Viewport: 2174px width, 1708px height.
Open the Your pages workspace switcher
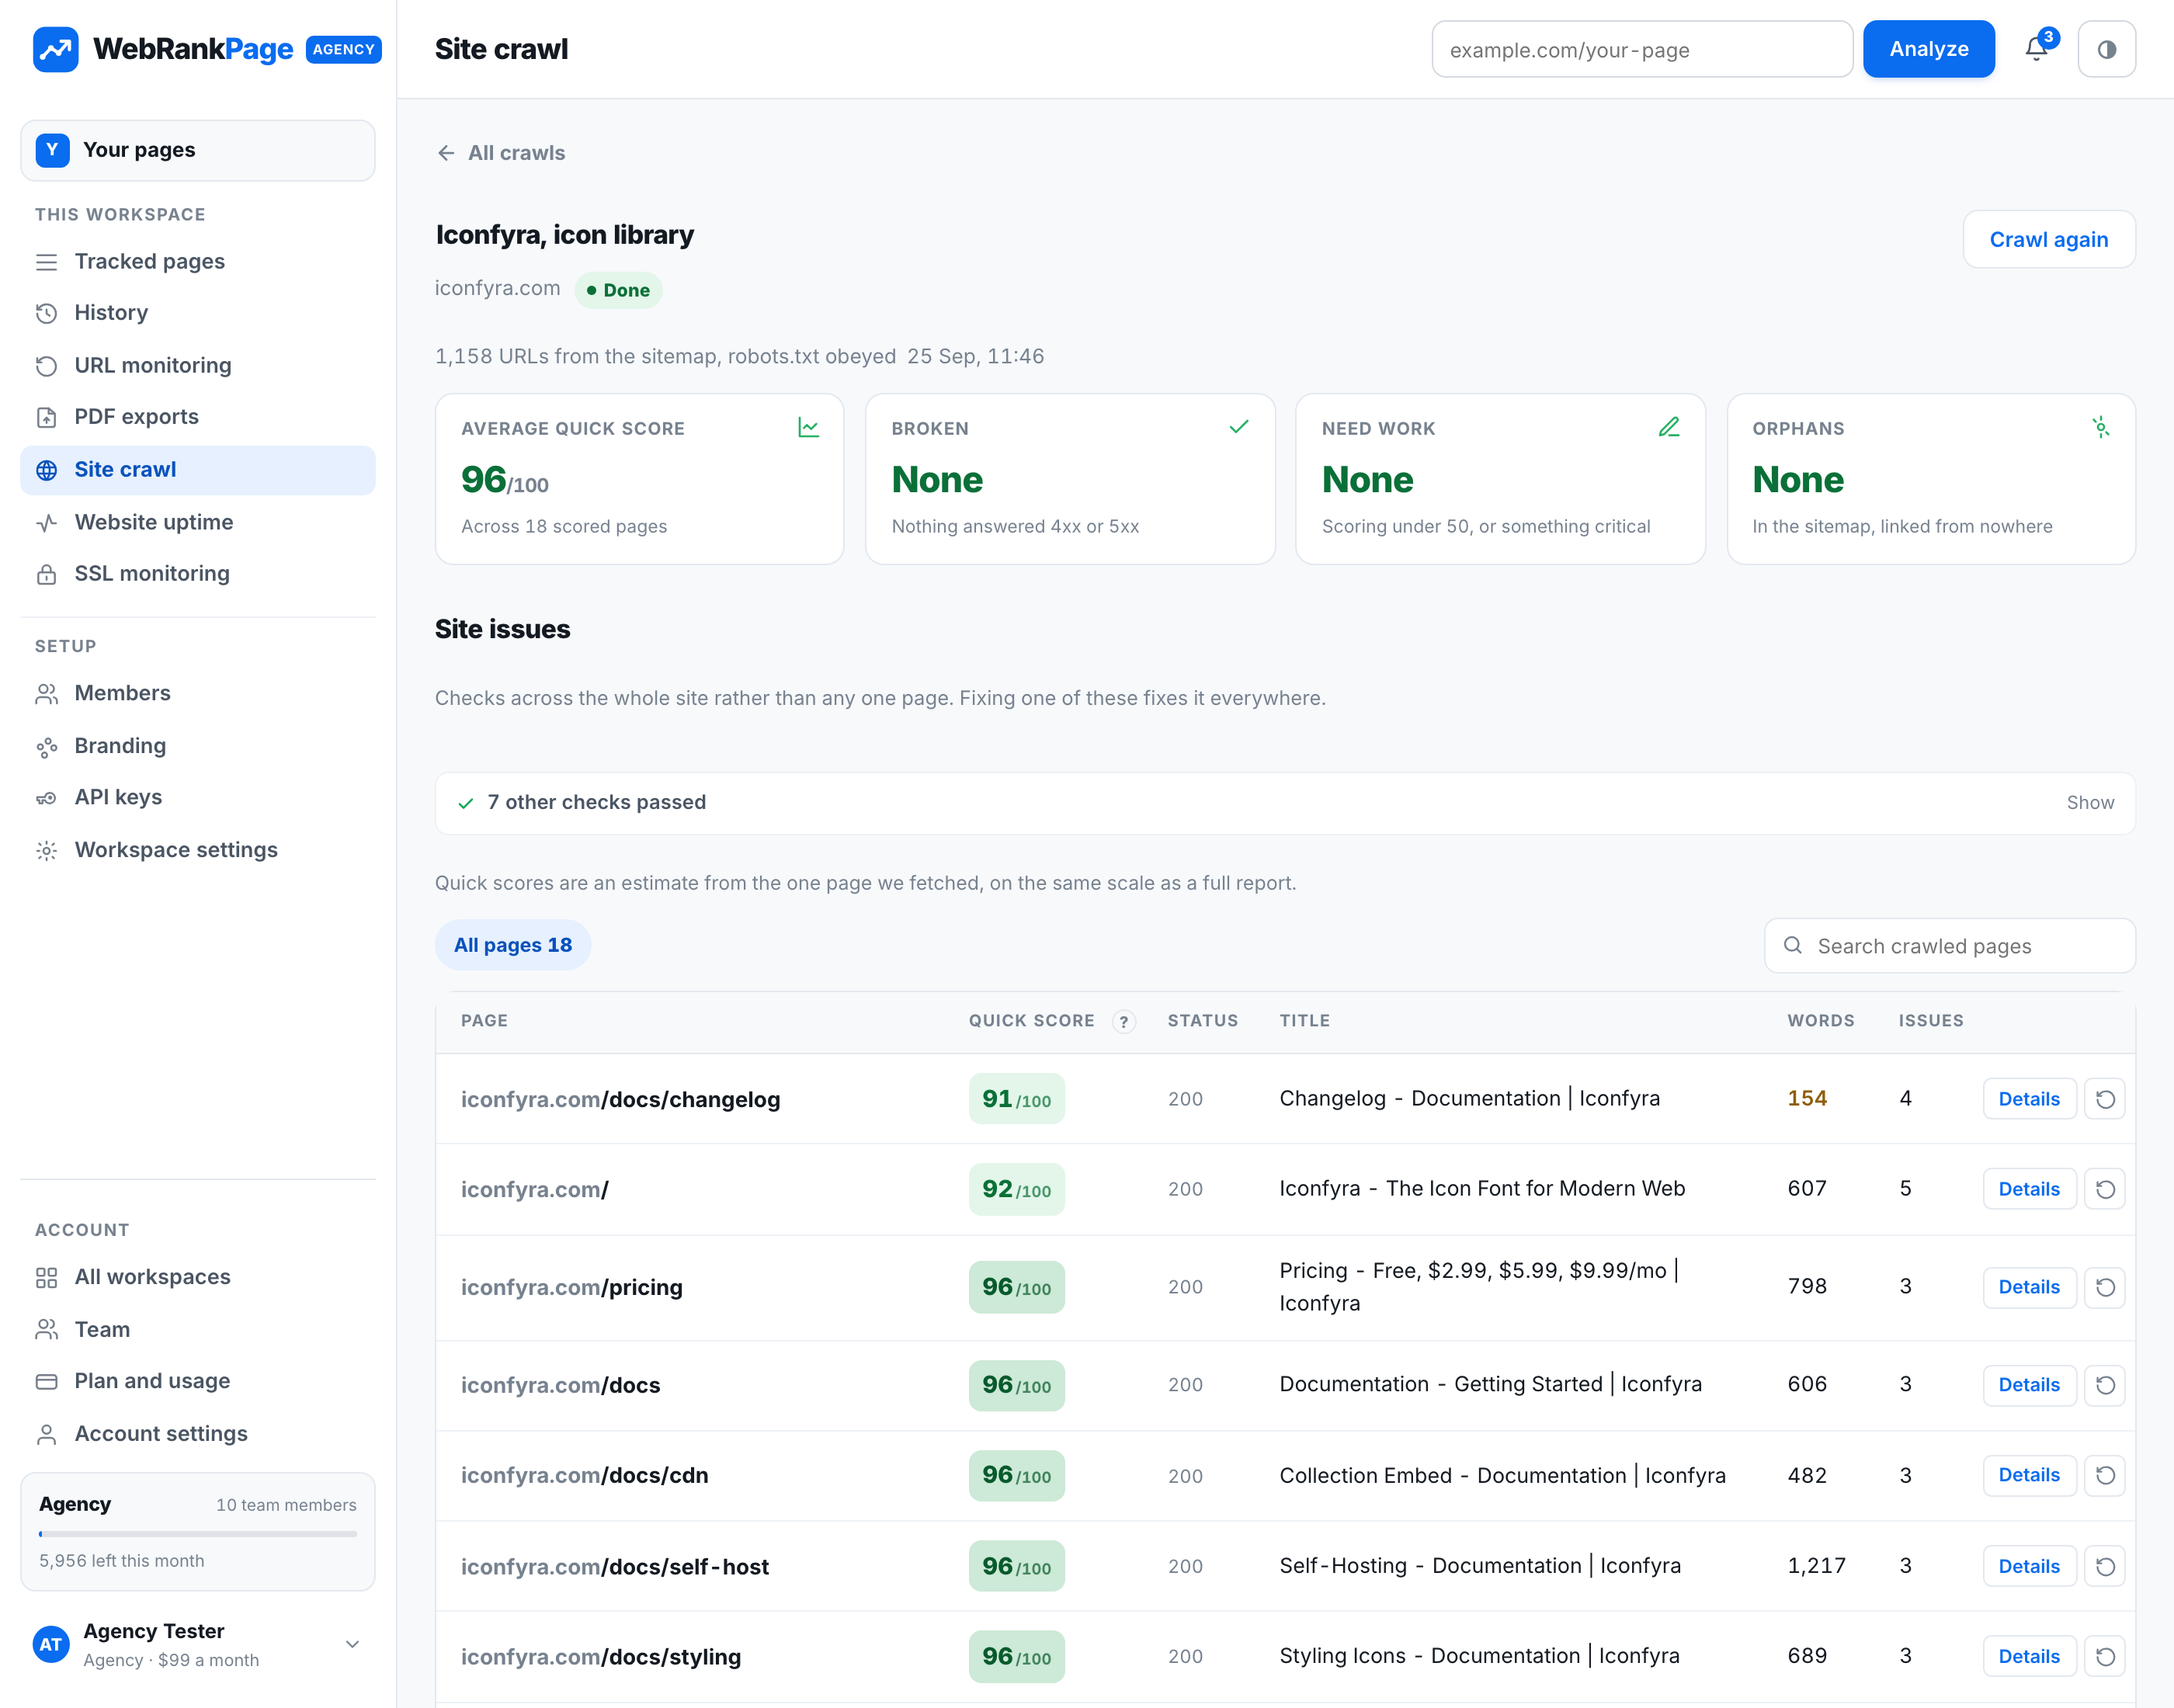[x=198, y=150]
